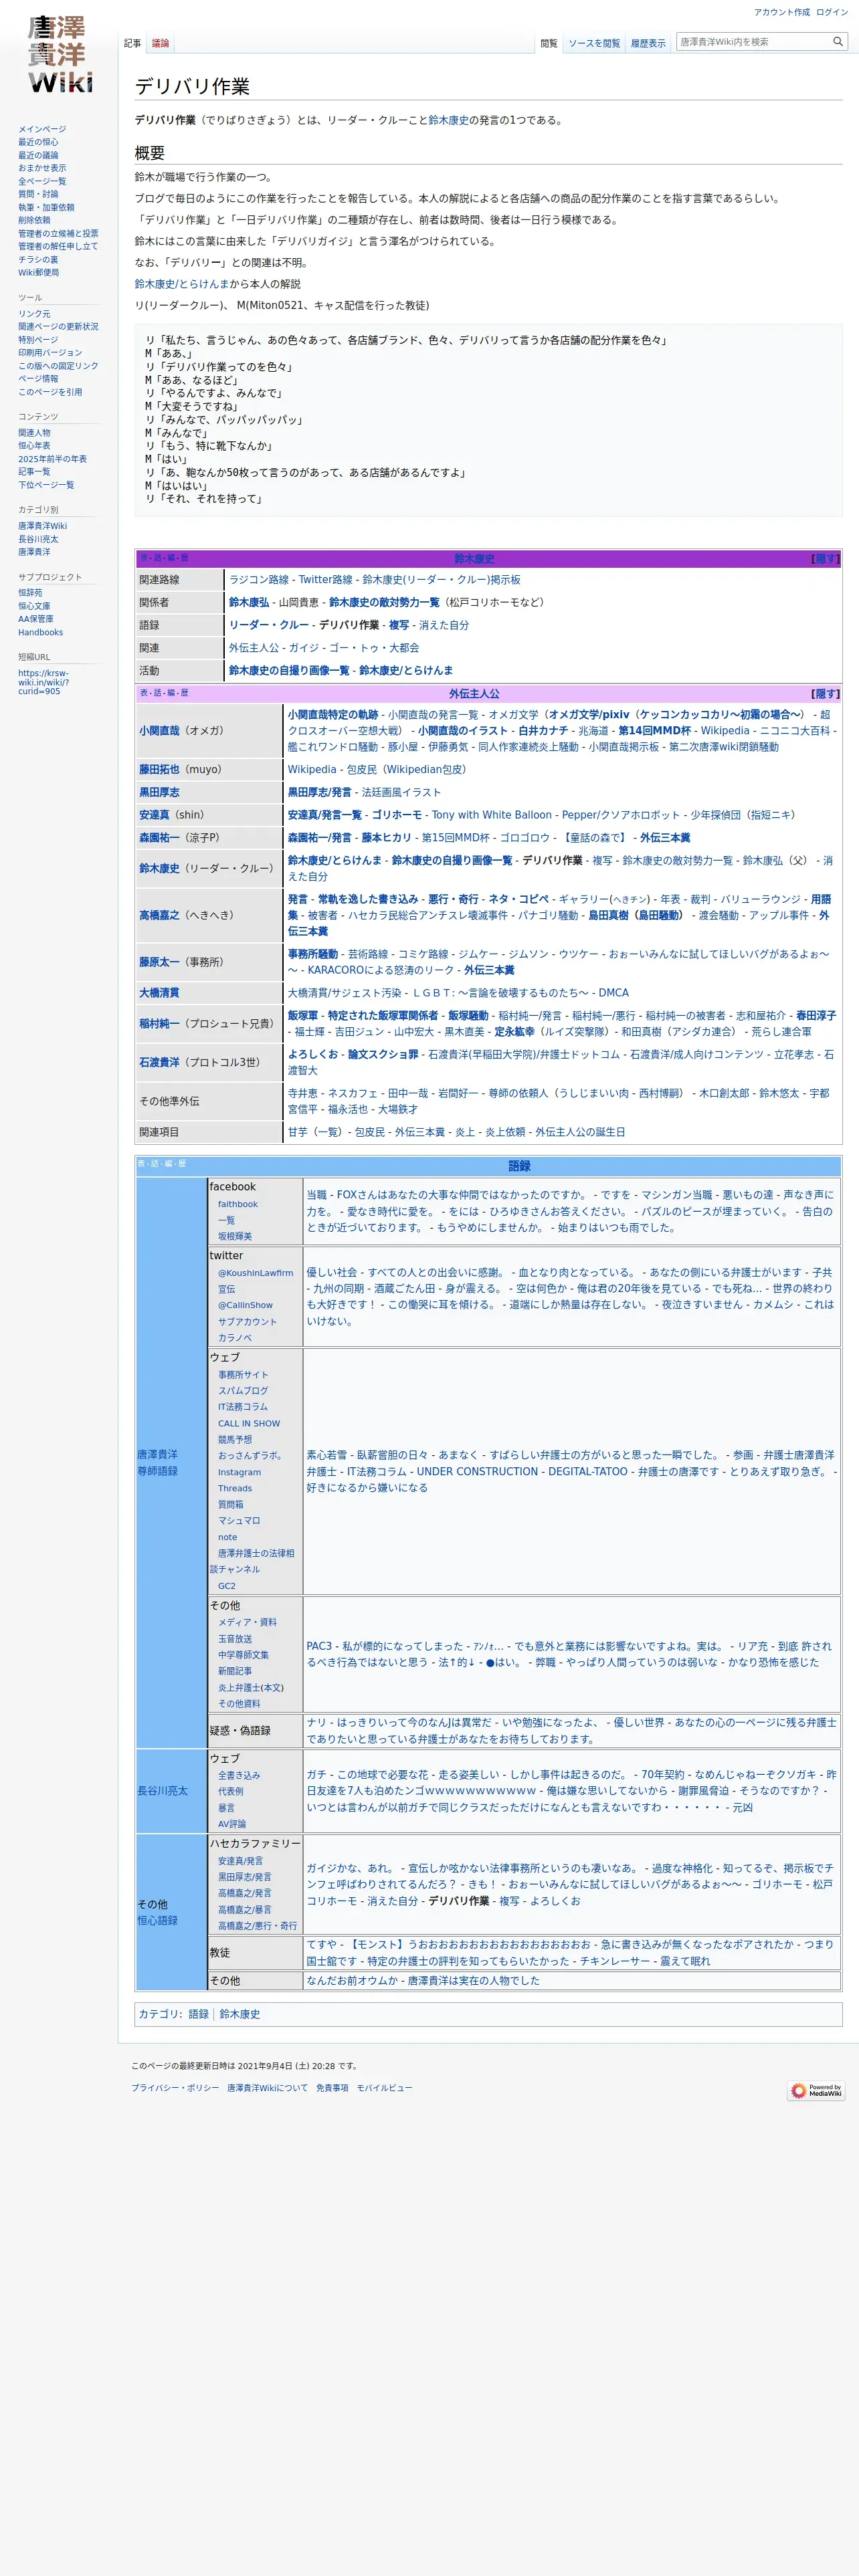Viewport: 859px width, 2576px height.
Task: Collapse the 鈴木康史 navbox with 隠す
Action: [825, 559]
